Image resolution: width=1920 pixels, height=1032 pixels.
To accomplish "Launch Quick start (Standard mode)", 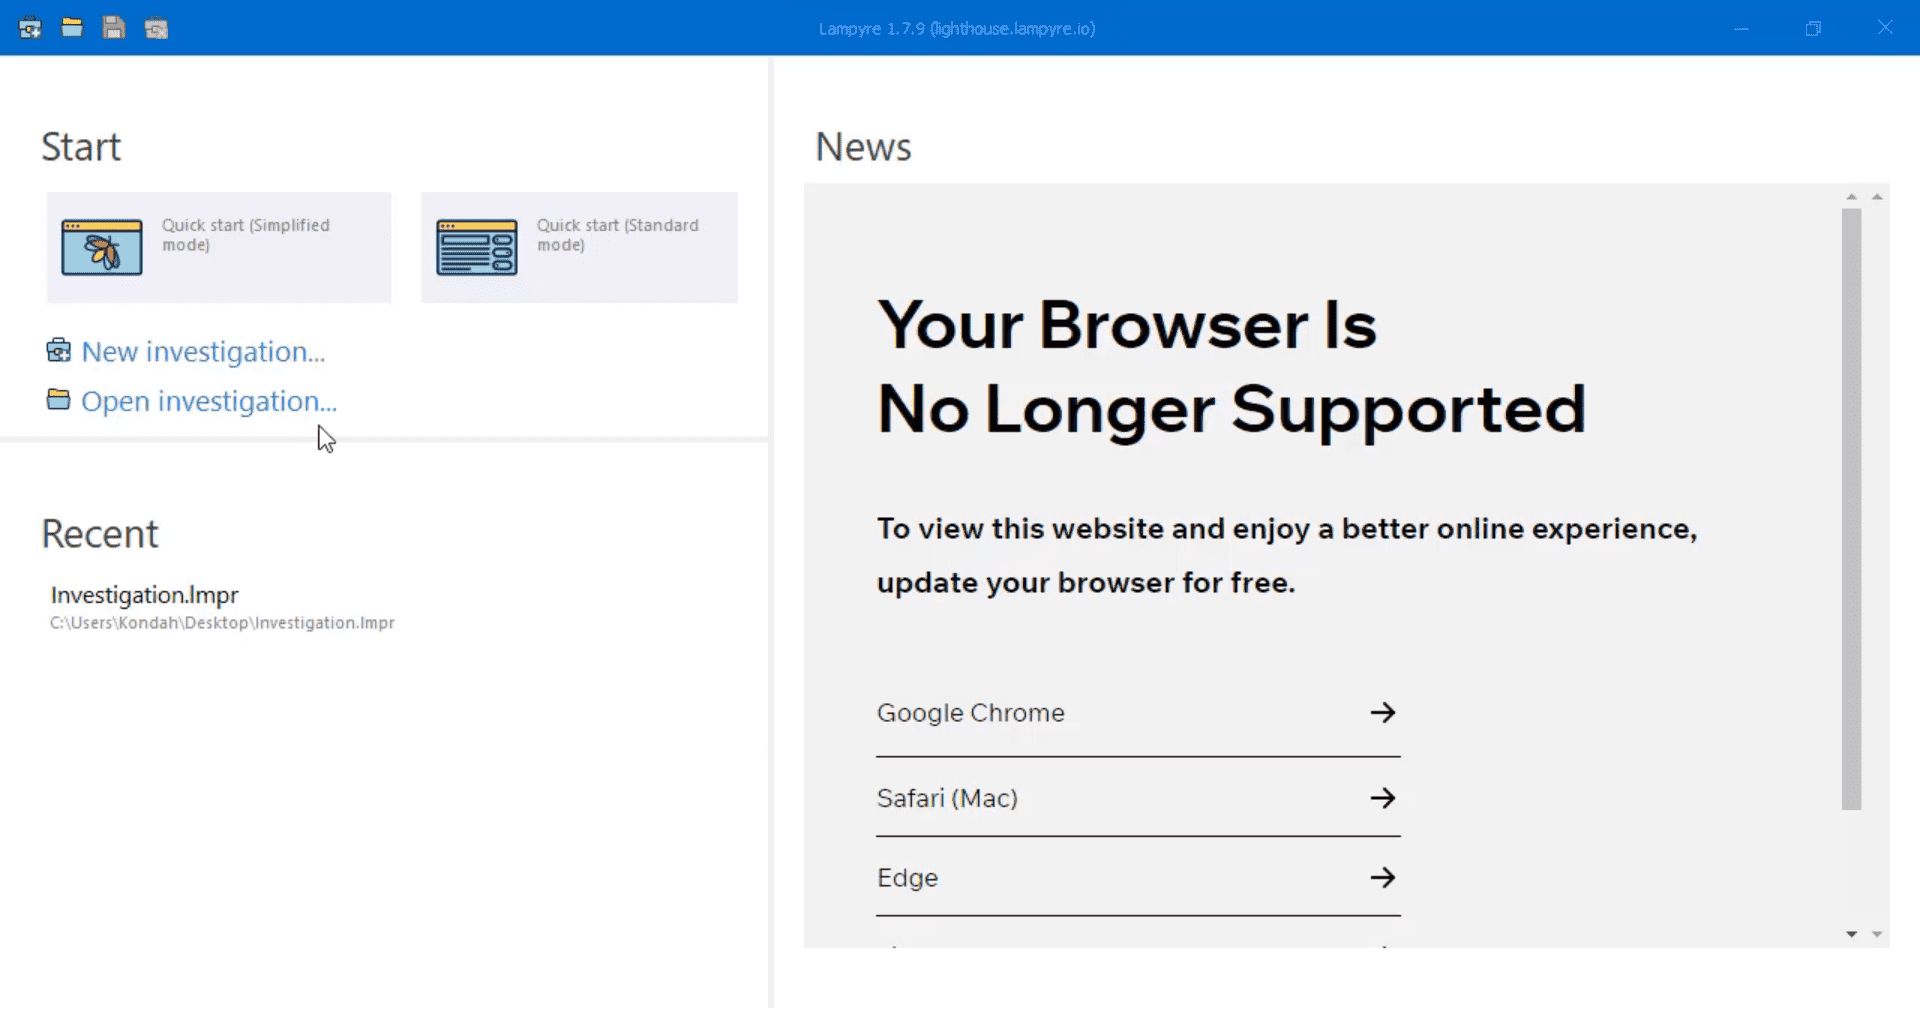I will point(579,247).
